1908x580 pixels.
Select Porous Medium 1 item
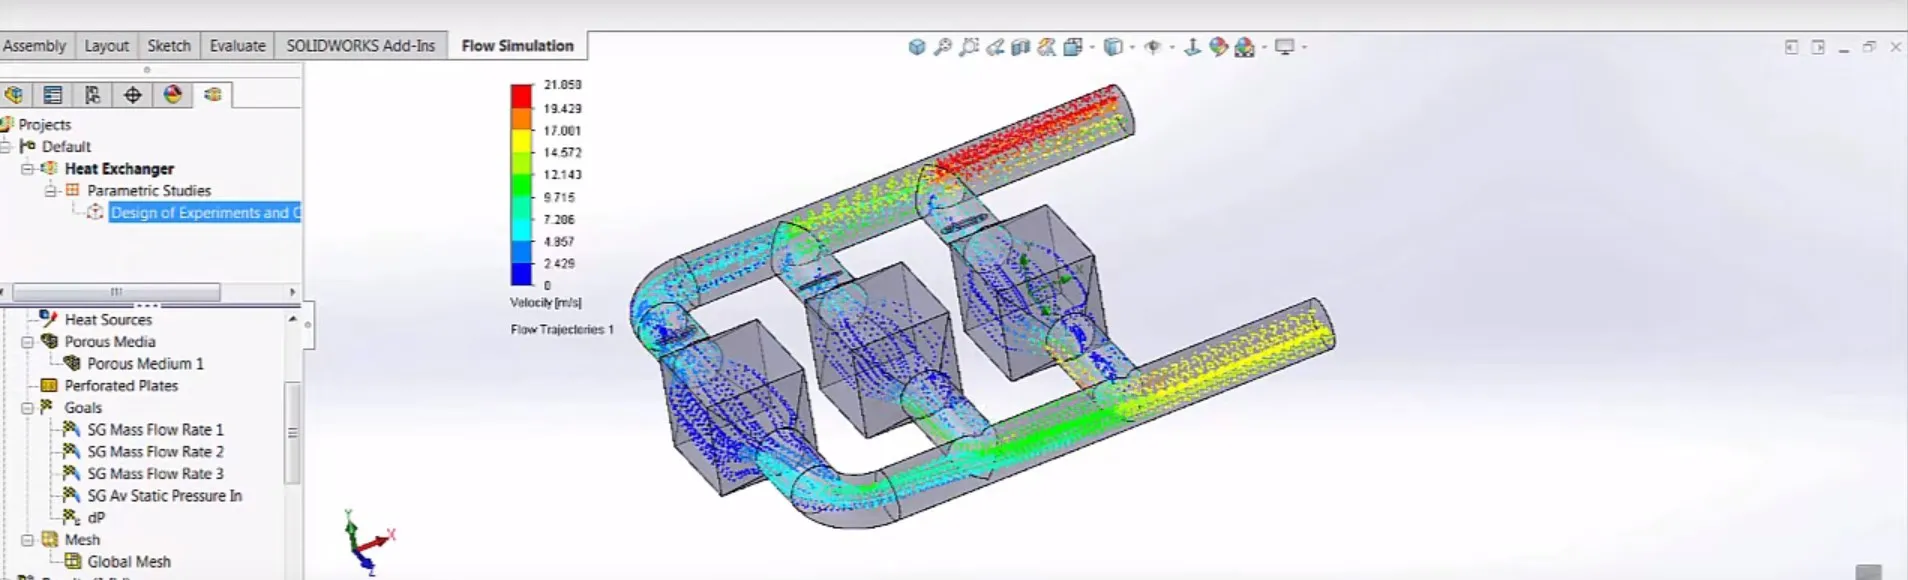145,364
